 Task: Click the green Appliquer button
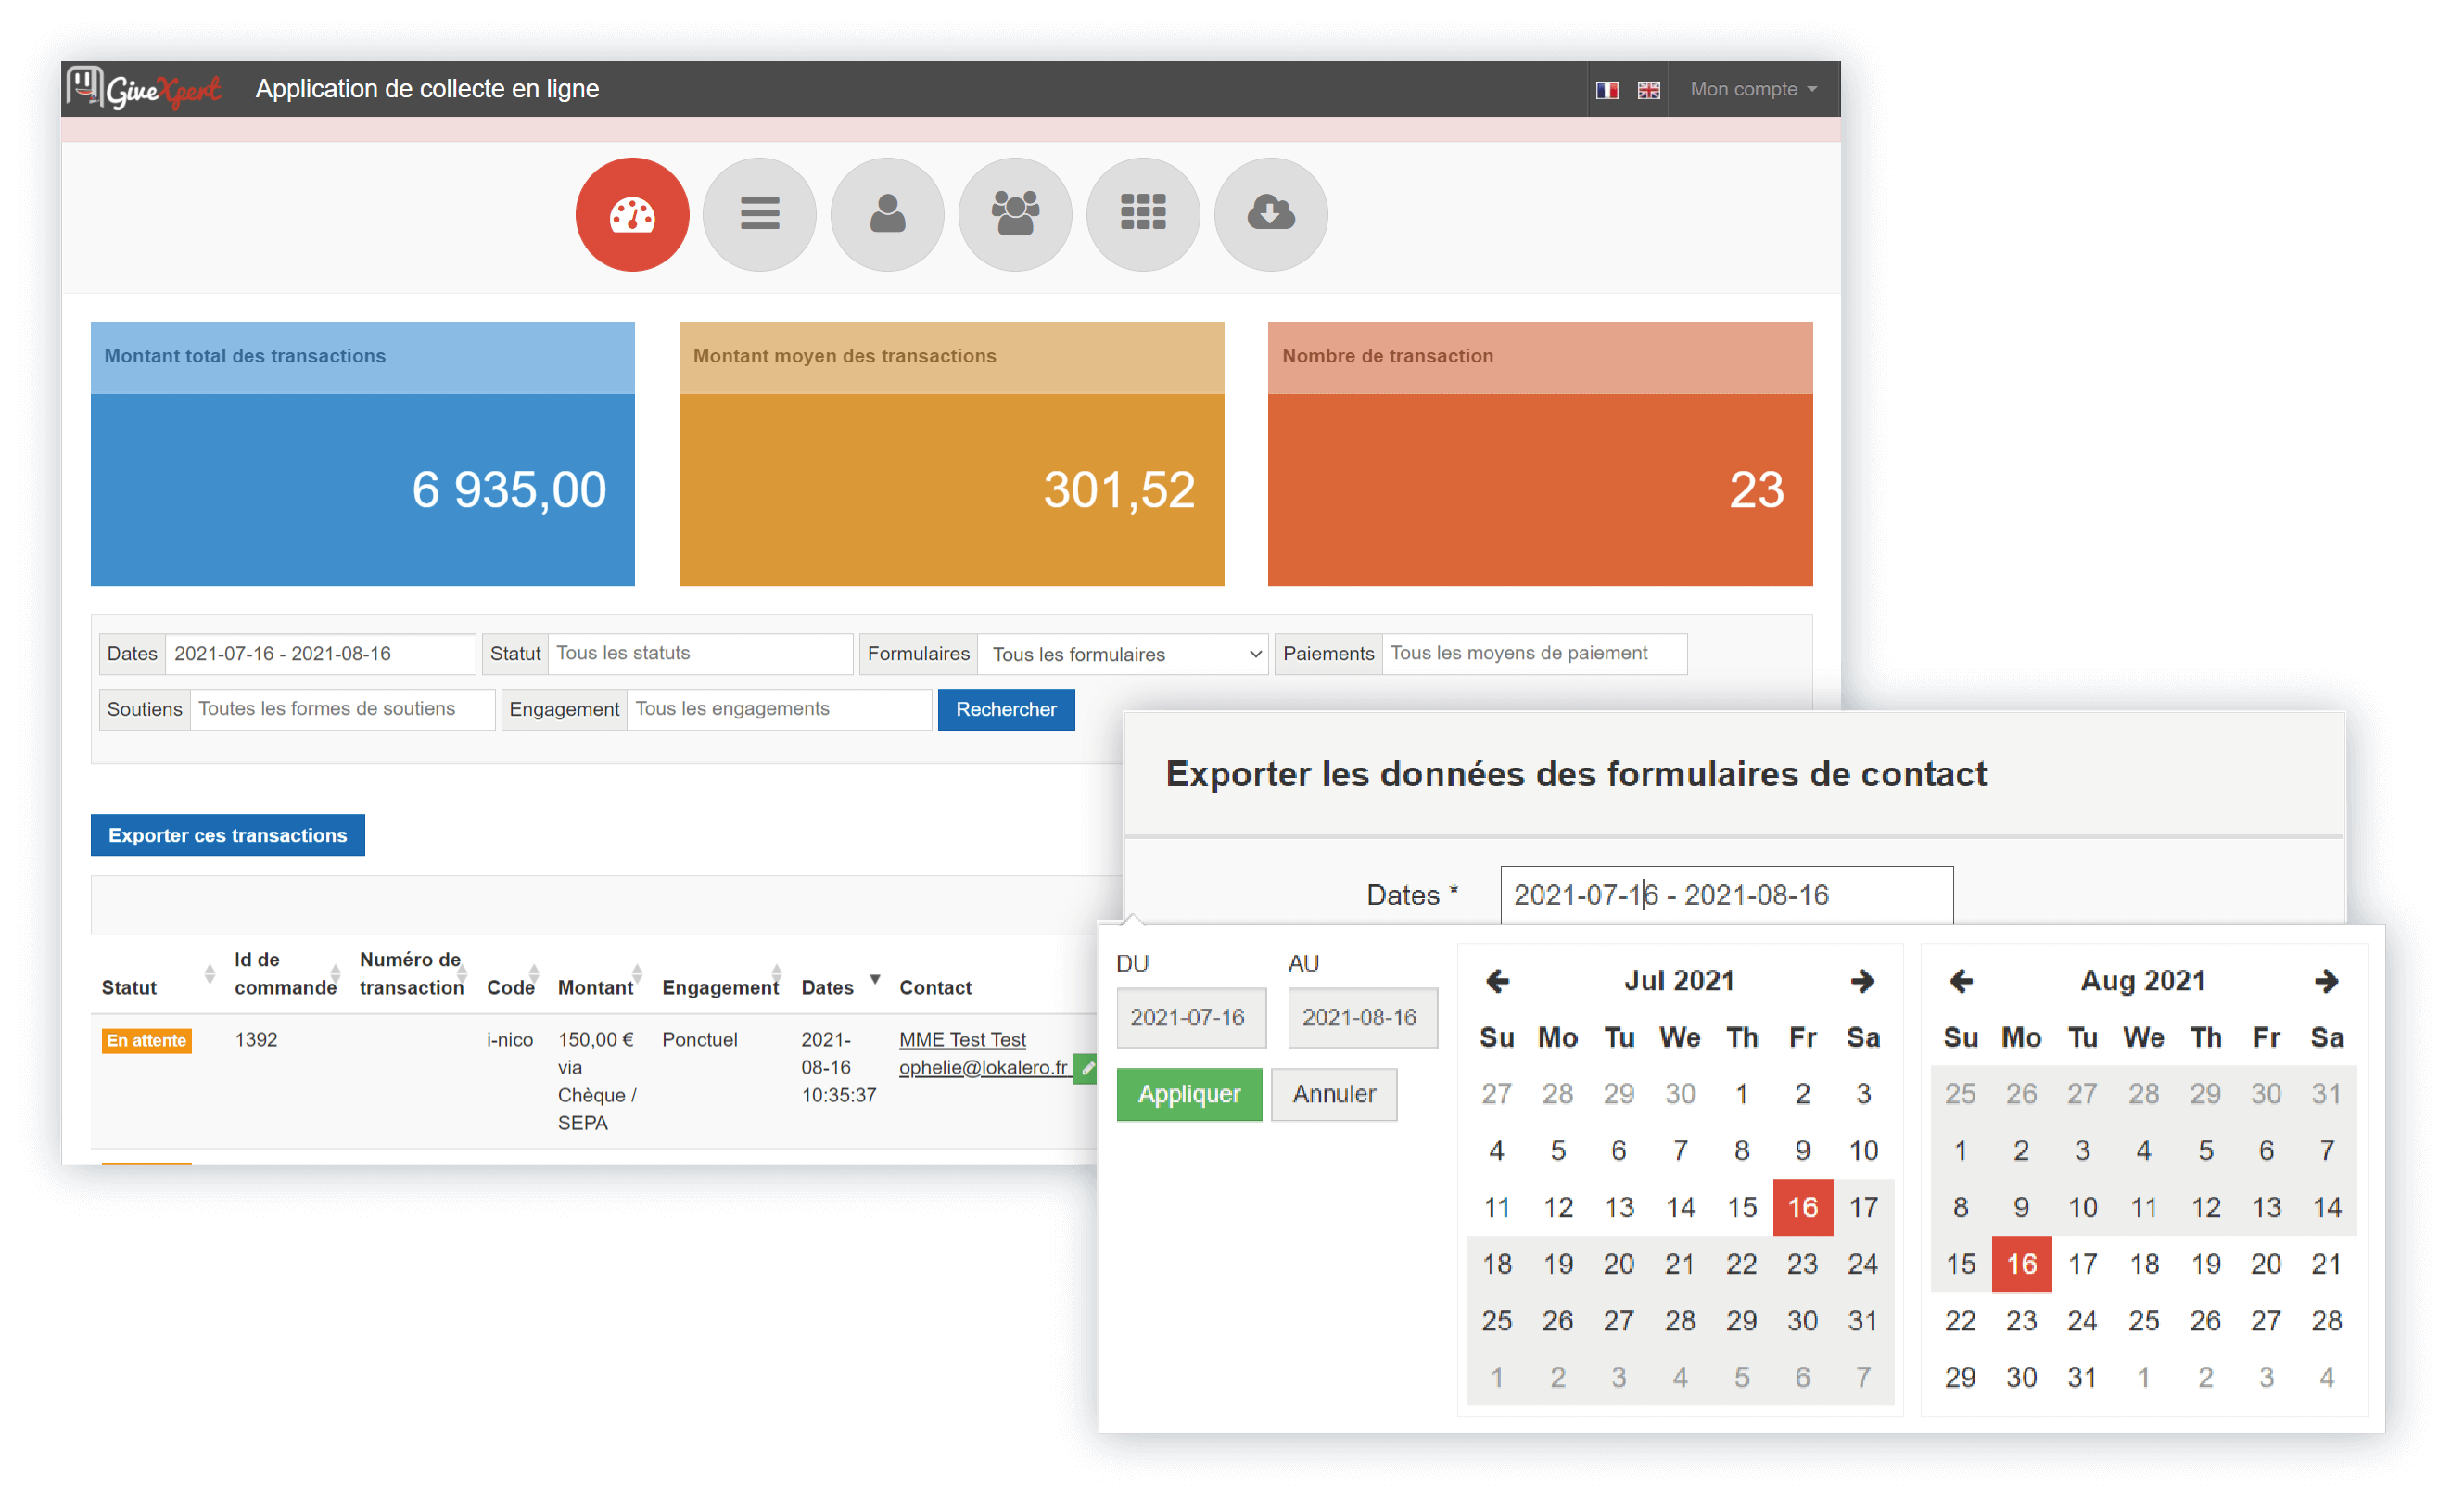1189,1095
